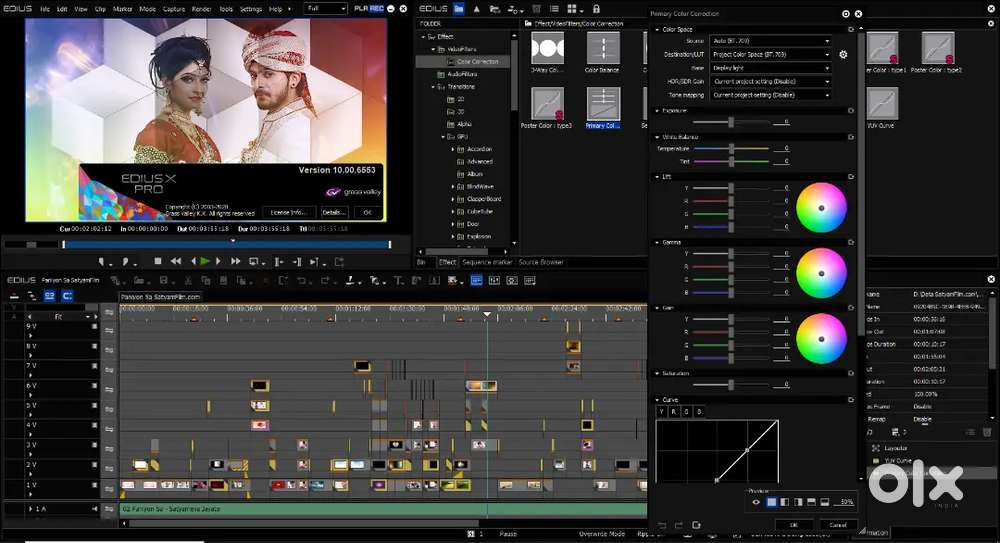
Task: Click the Rewind button in the player
Action: pos(175,261)
